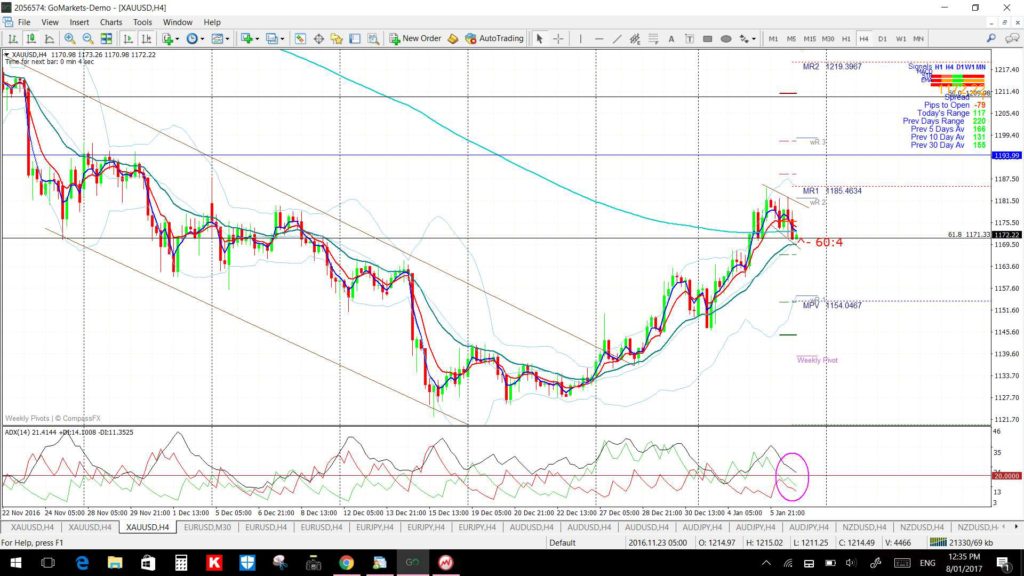Expand the new chart dropdown arrow
1024x576 pixels.
(x=257, y=39)
